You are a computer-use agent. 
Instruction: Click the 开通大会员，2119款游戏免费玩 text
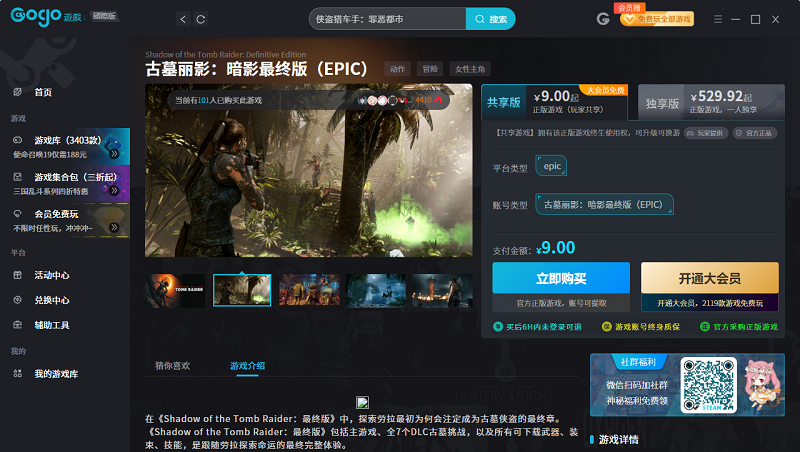(x=710, y=303)
